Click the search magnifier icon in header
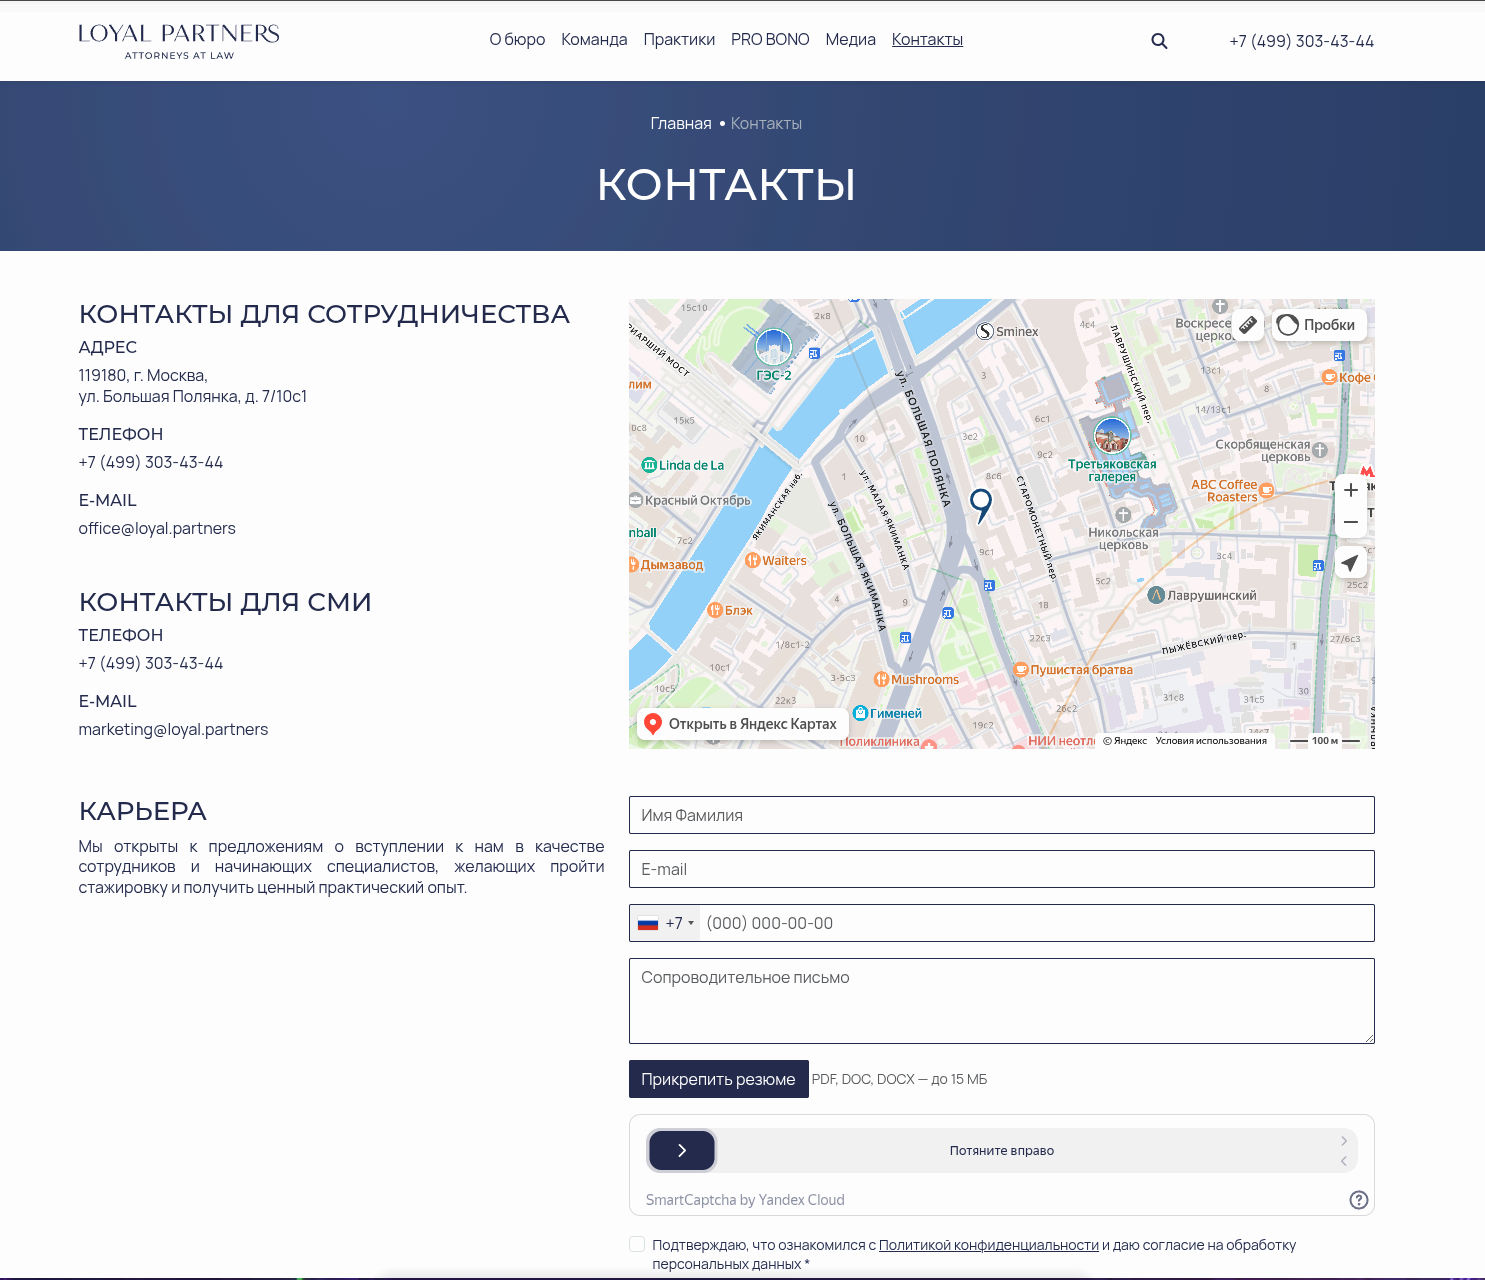This screenshot has height=1280, width=1485. (x=1159, y=41)
